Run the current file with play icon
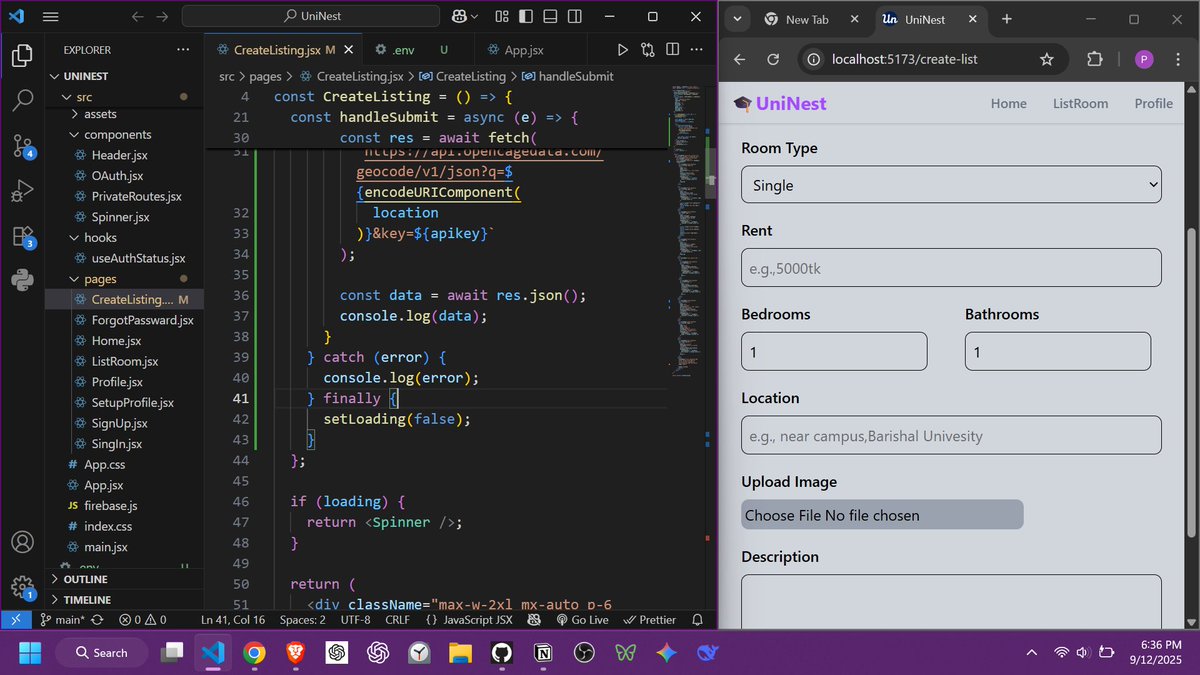 (623, 50)
